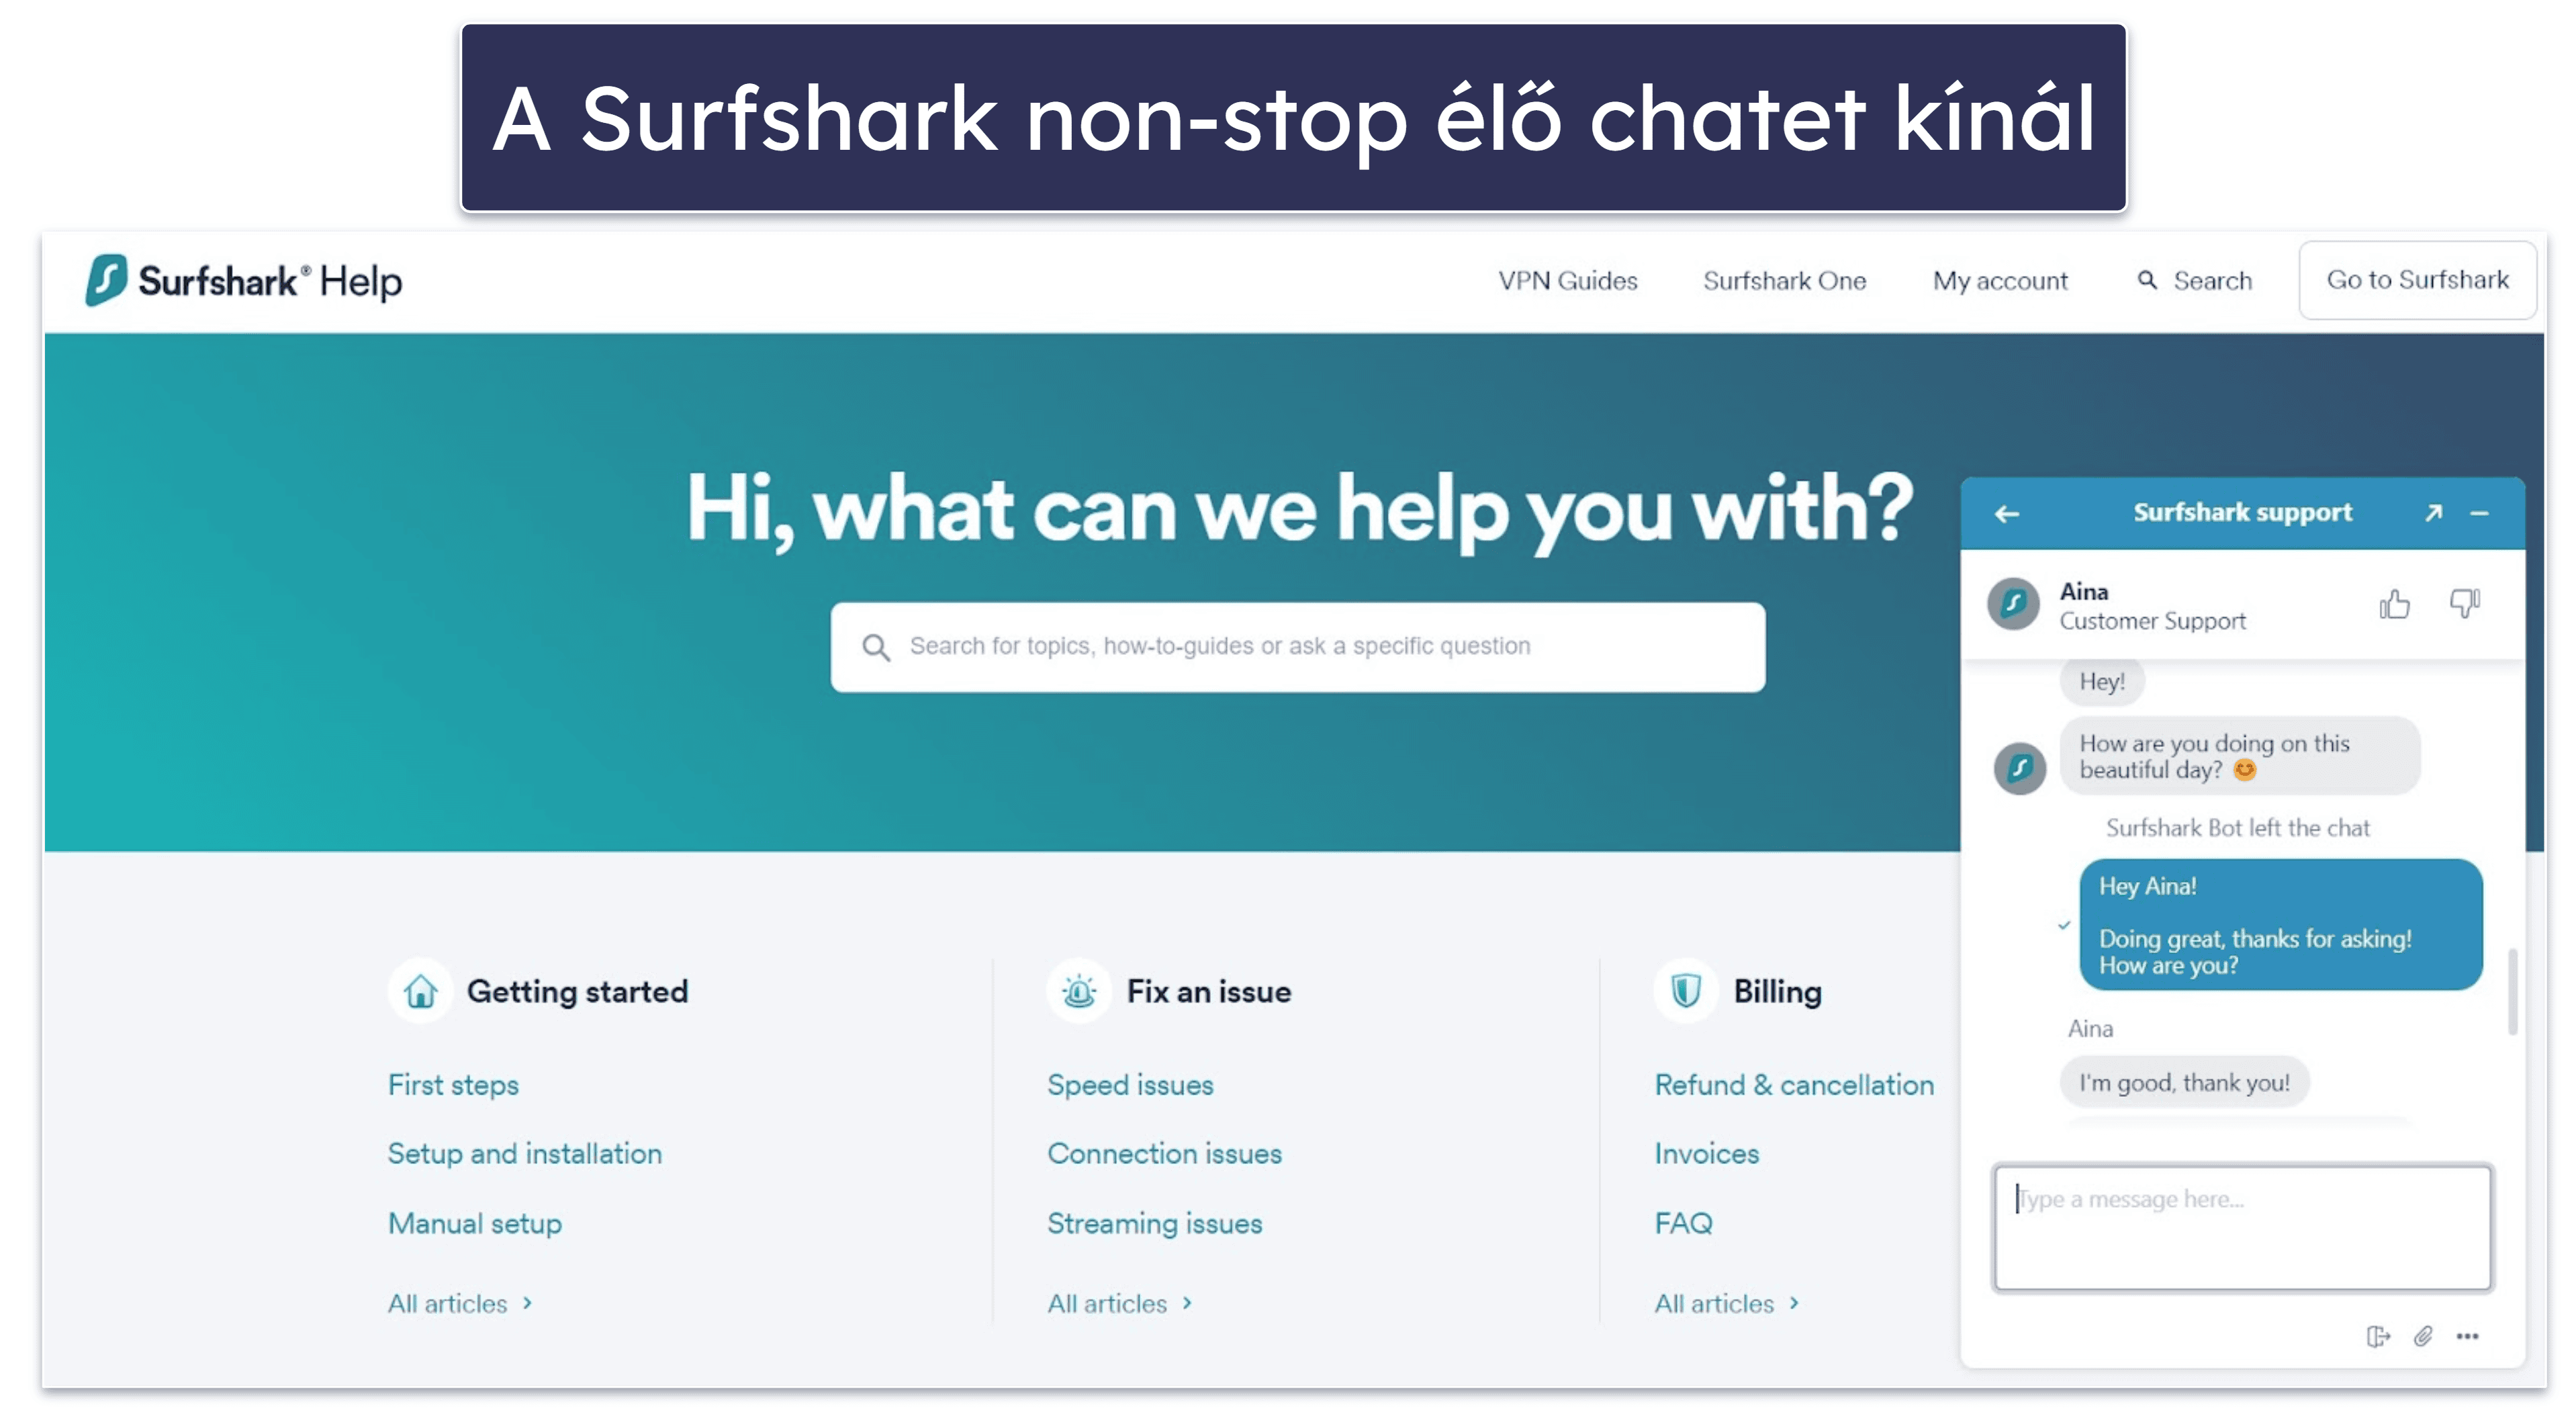This screenshot has height=1416, width=2576.
Task: Open the First steps link
Action: tap(453, 1085)
